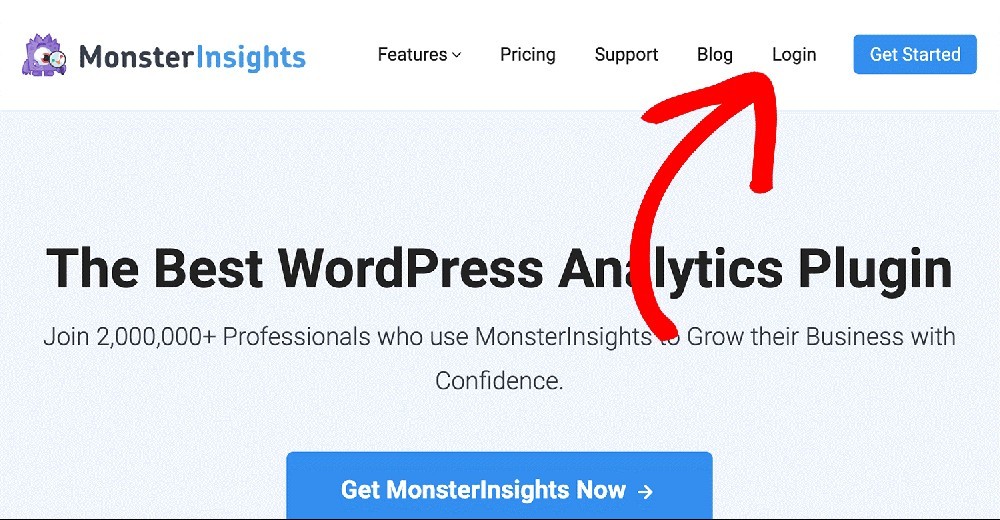
Task: Click the Get Started button
Action: pos(915,54)
